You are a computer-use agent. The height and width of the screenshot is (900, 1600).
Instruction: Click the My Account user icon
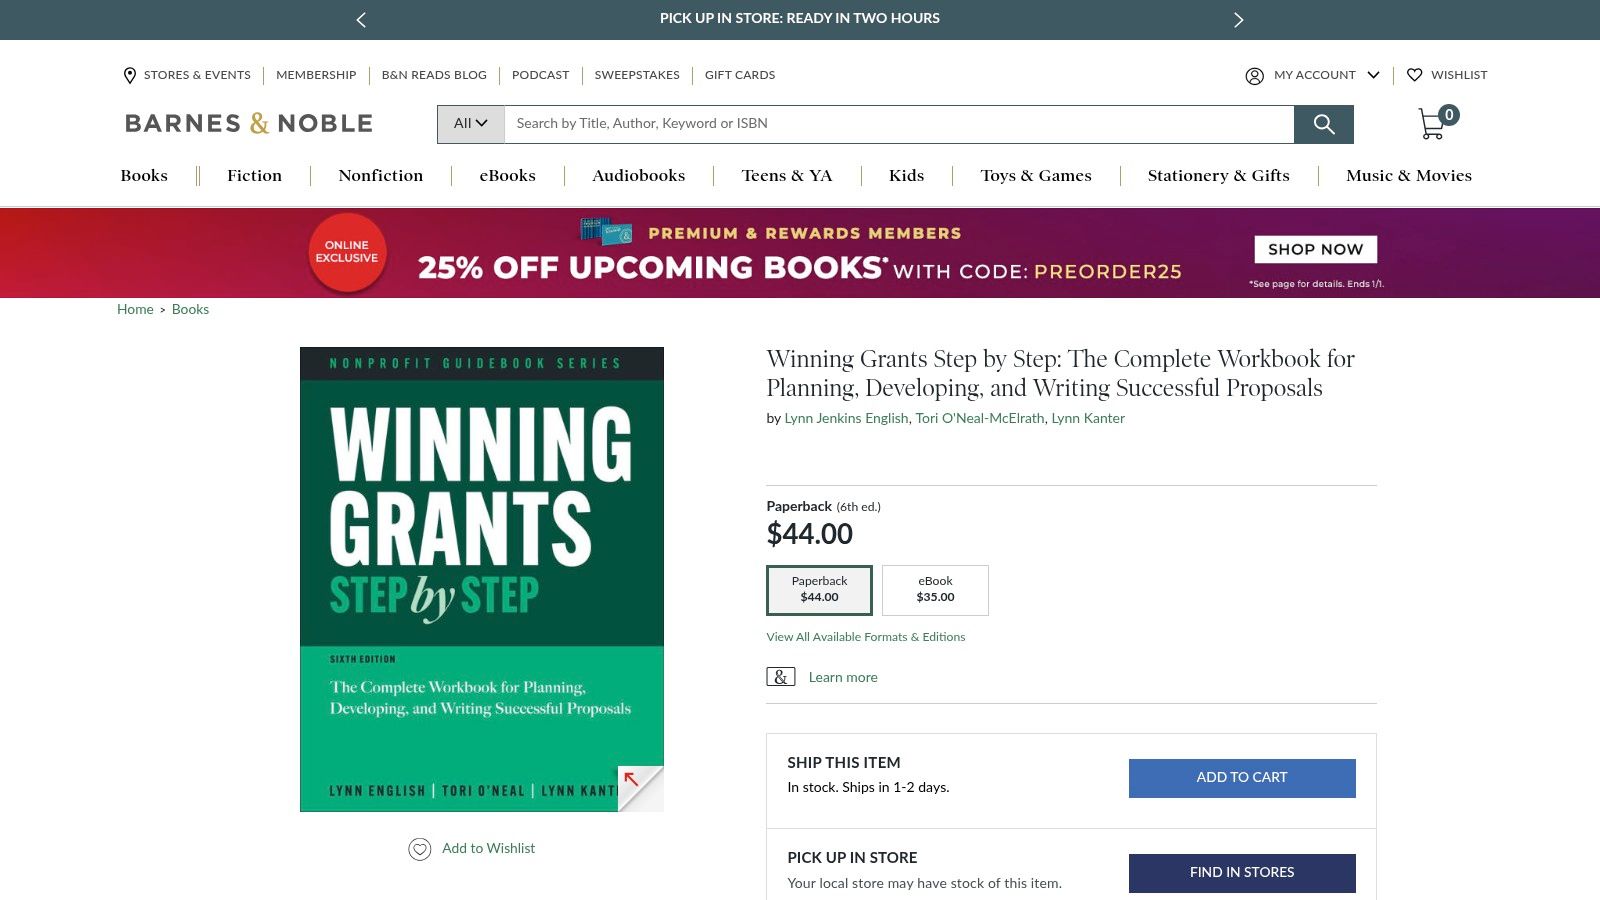click(1254, 76)
